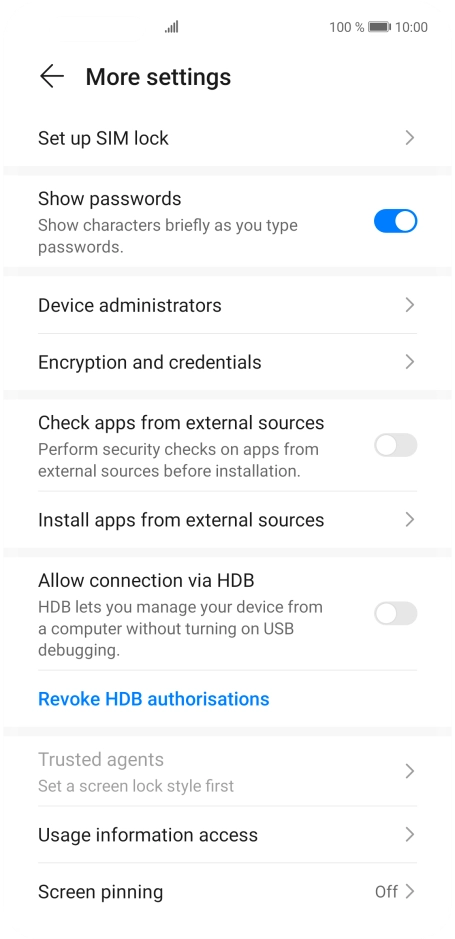Open Install apps from external sources
The image size is (455, 939).
click(x=228, y=519)
